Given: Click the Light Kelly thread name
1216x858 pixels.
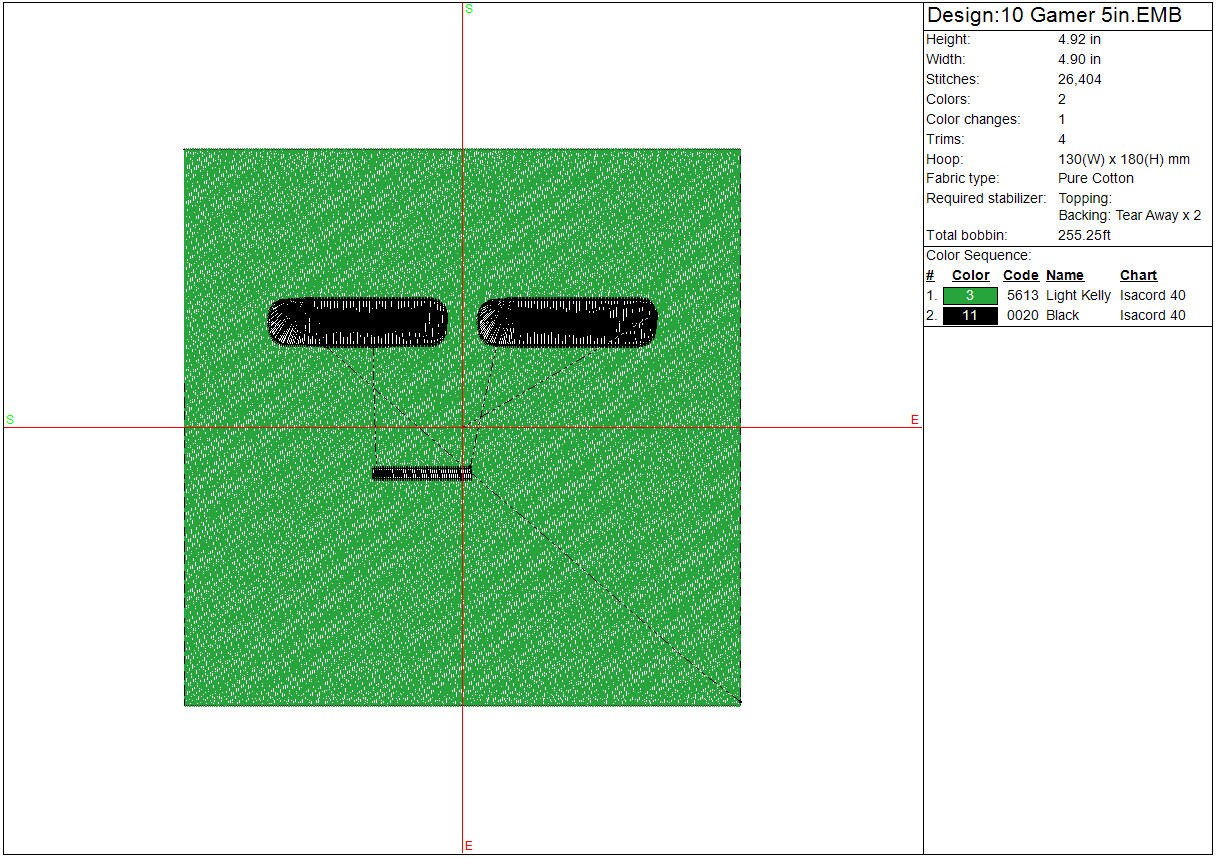Looking at the screenshot, I should pos(1078,296).
